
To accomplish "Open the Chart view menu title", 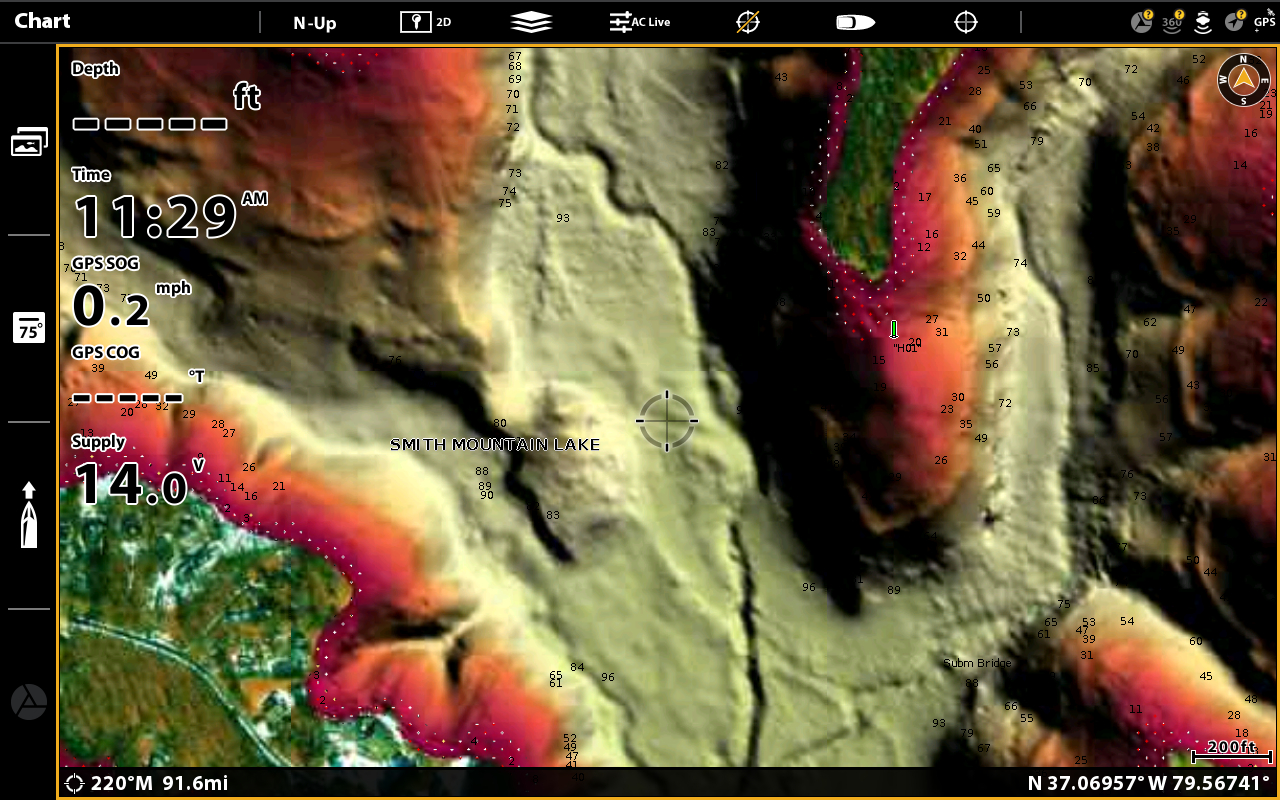I will tap(42, 21).
